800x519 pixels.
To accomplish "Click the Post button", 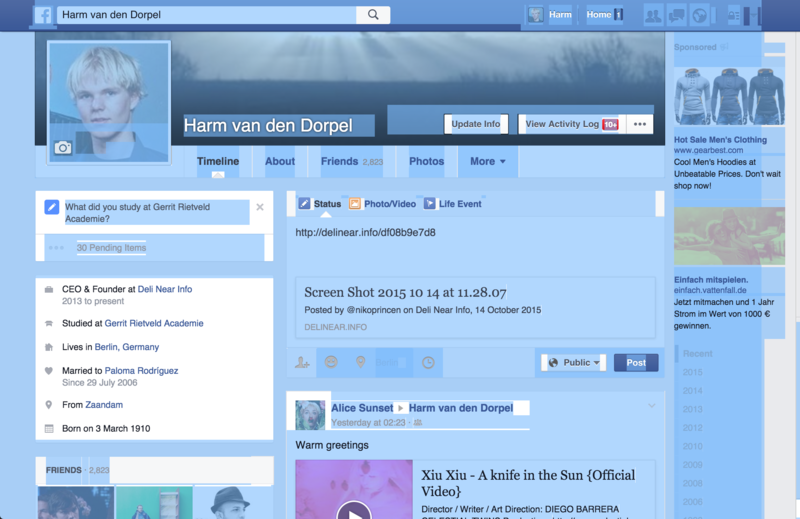I will point(636,362).
